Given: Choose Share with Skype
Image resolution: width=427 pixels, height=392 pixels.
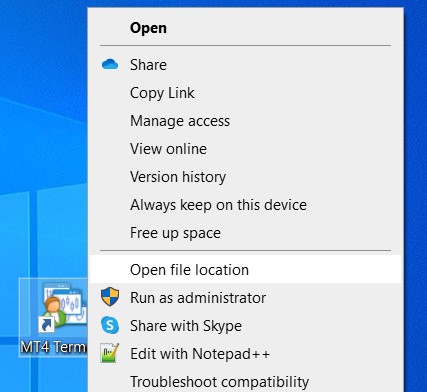Looking at the screenshot, I should pyautogui.click(x=245, y=325).
